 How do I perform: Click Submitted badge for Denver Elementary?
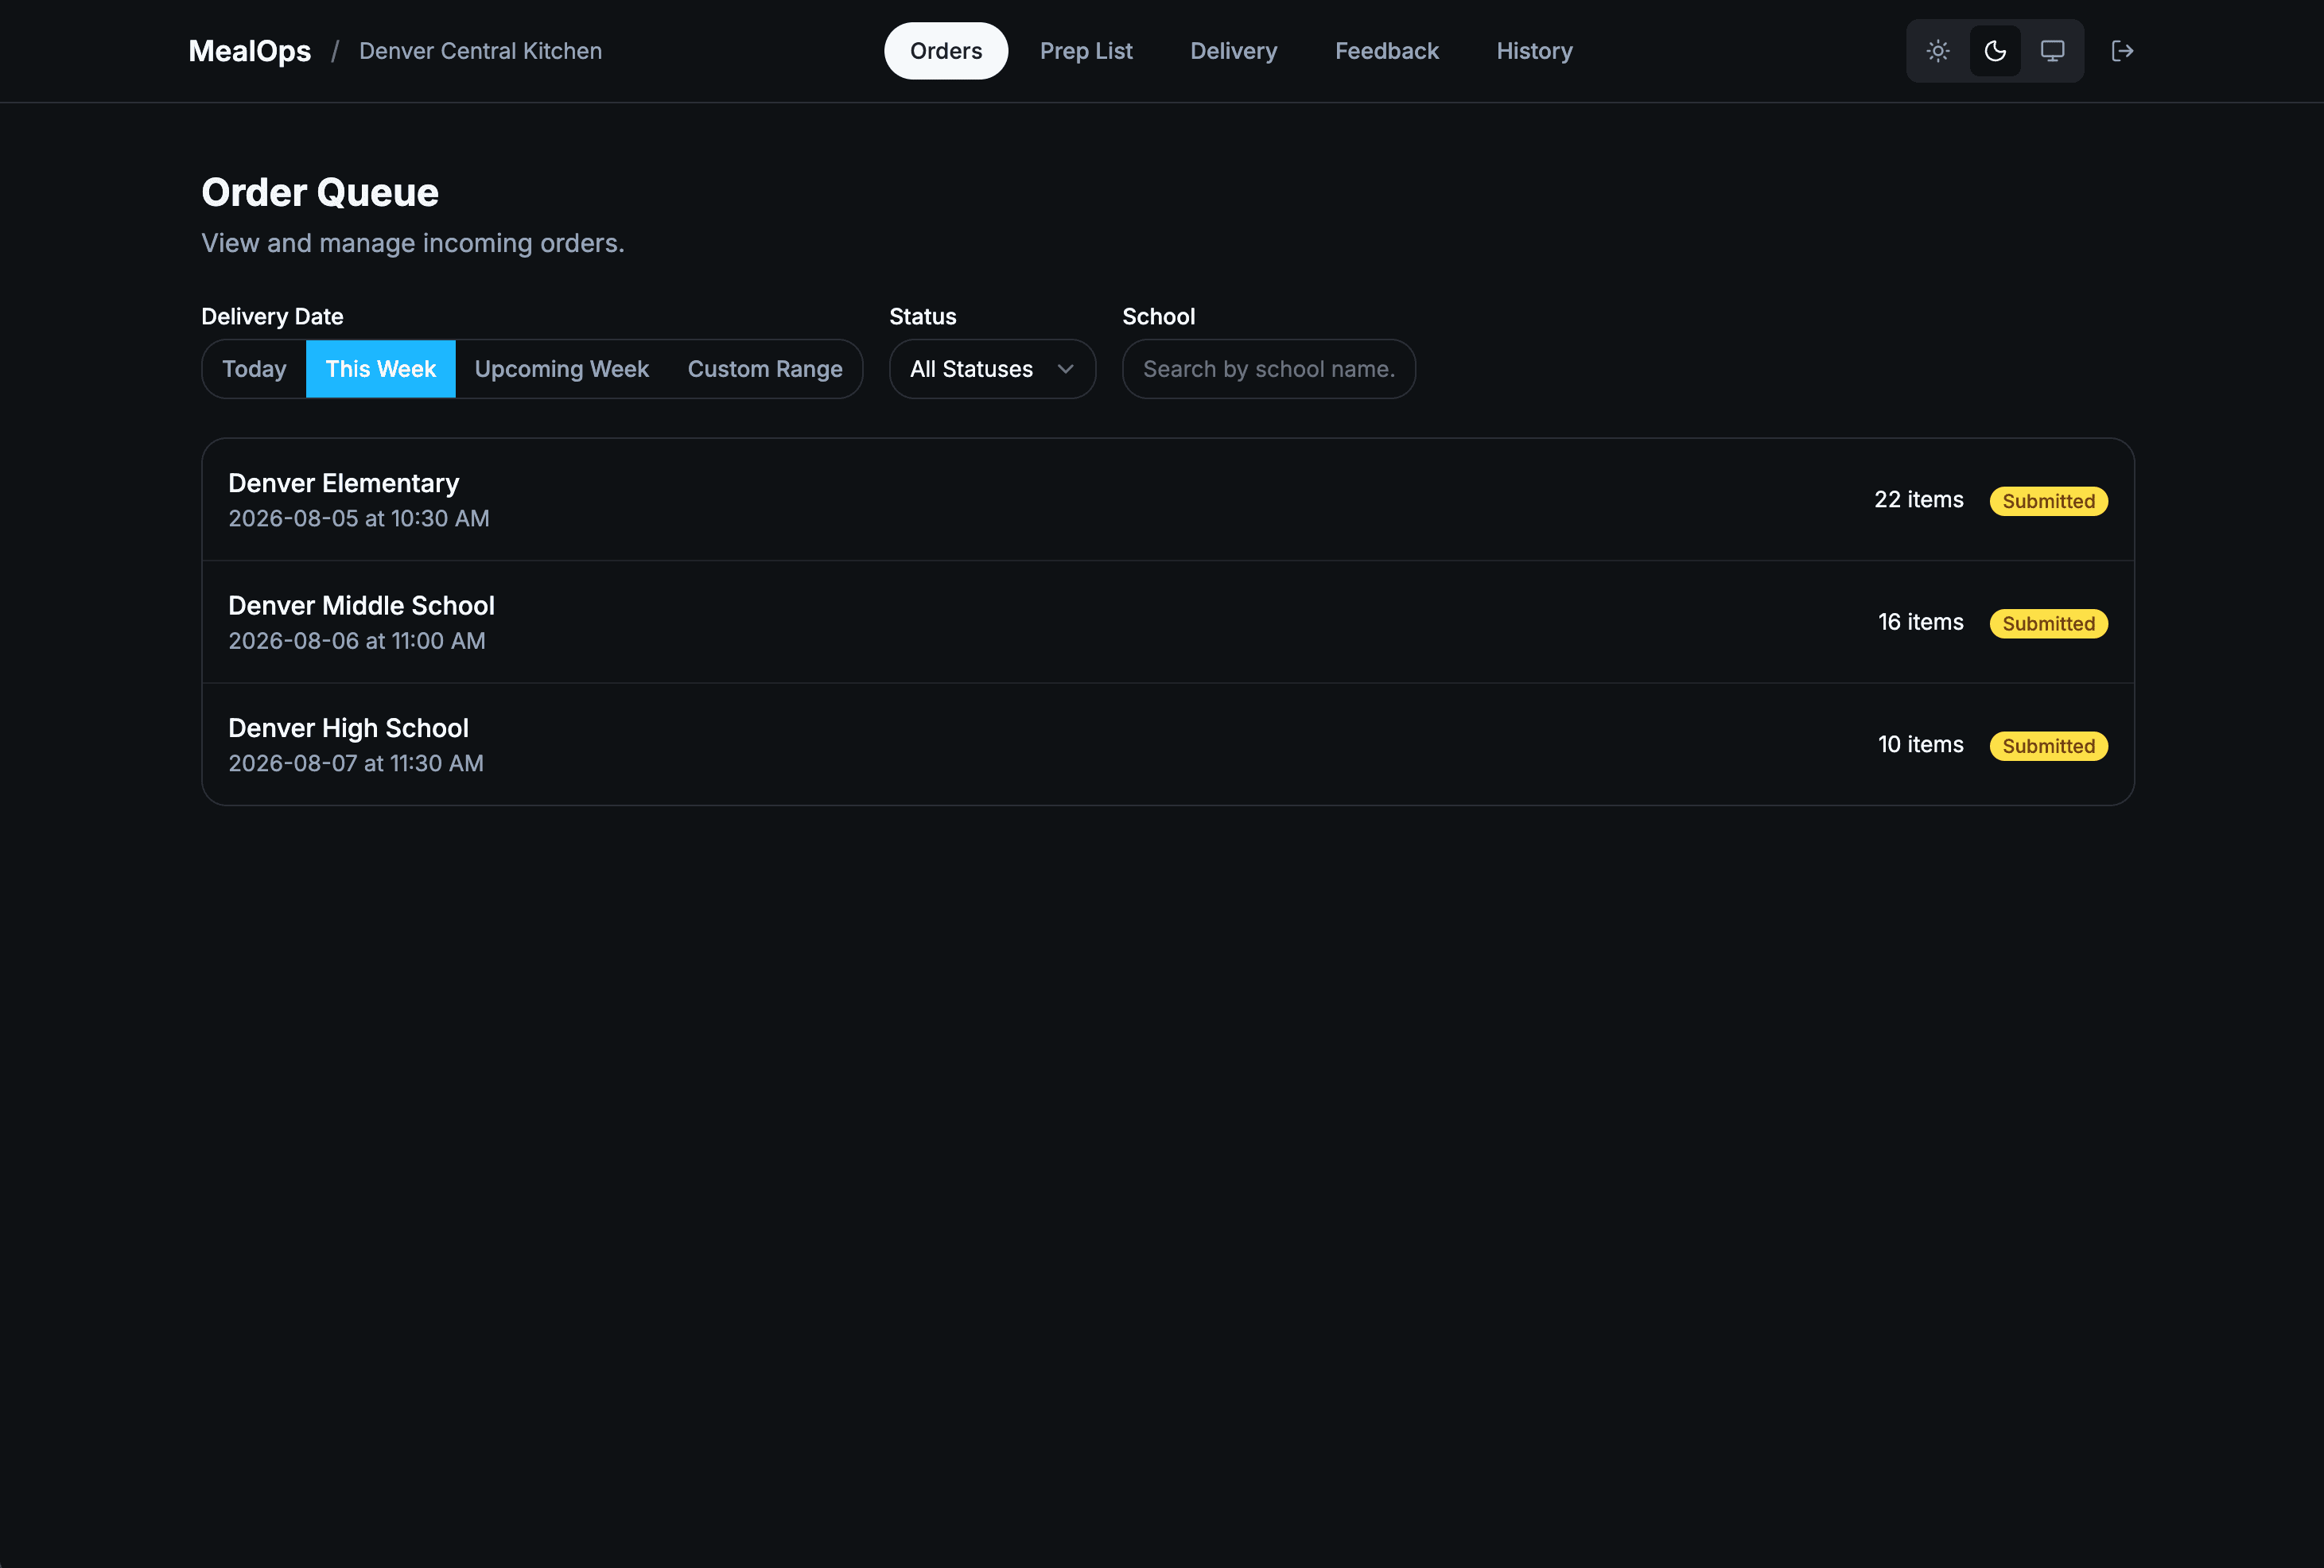tap(2048, 501)
